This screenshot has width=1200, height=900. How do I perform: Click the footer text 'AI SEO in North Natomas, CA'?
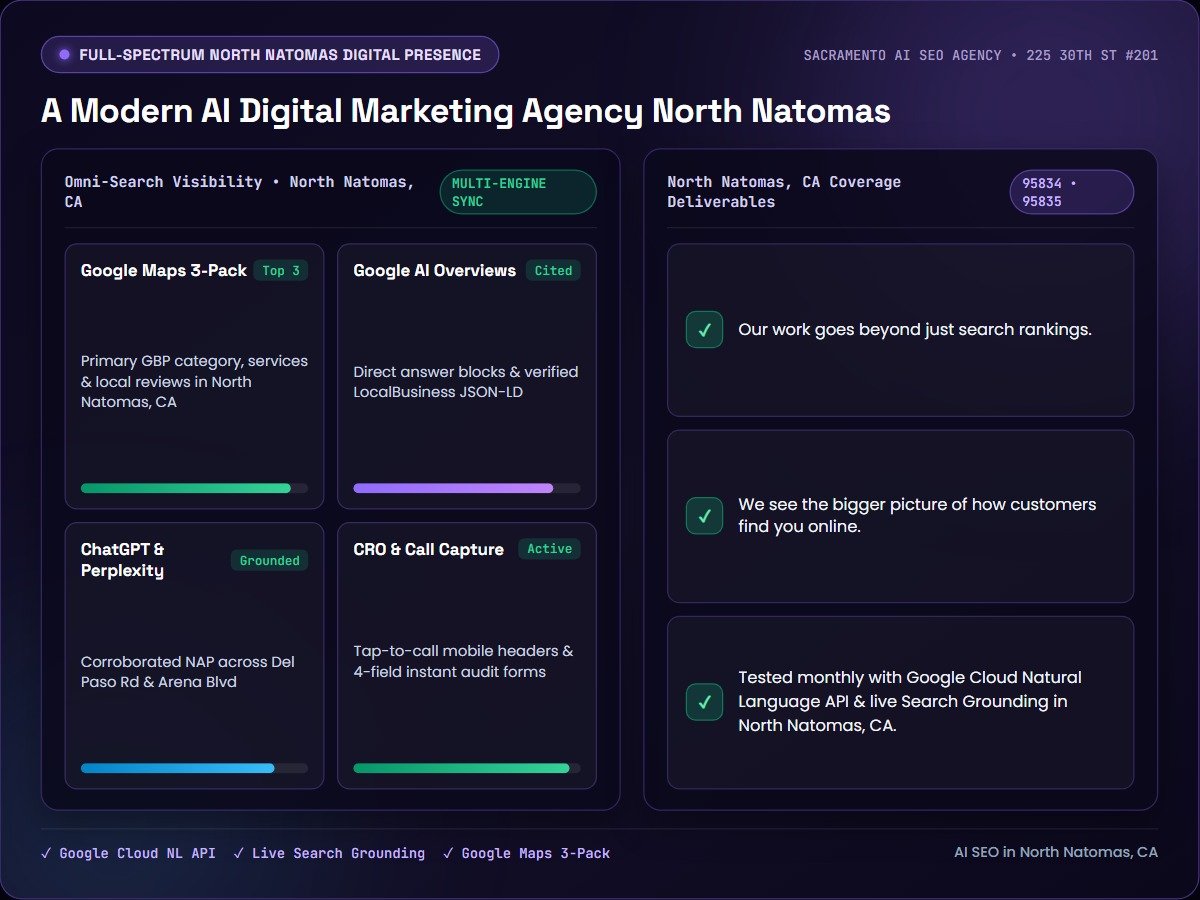pyautogui.click(x=1056, y=853)
